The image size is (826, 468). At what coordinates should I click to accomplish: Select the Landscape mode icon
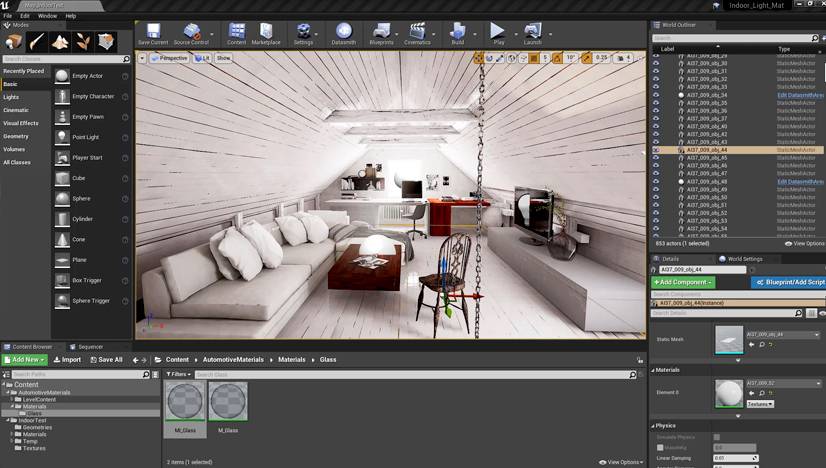(x=60, y=42)
